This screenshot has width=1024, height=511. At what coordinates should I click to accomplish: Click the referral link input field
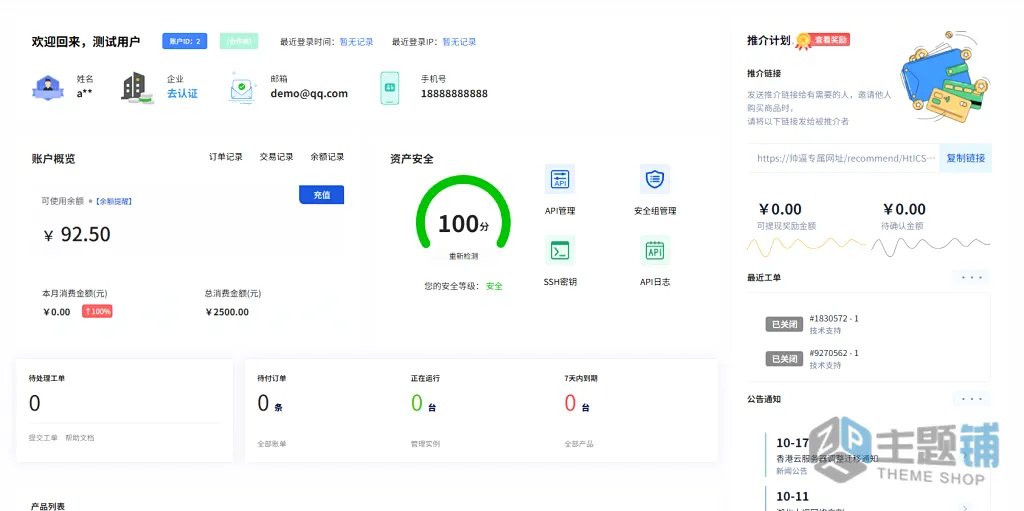[844, 158]
